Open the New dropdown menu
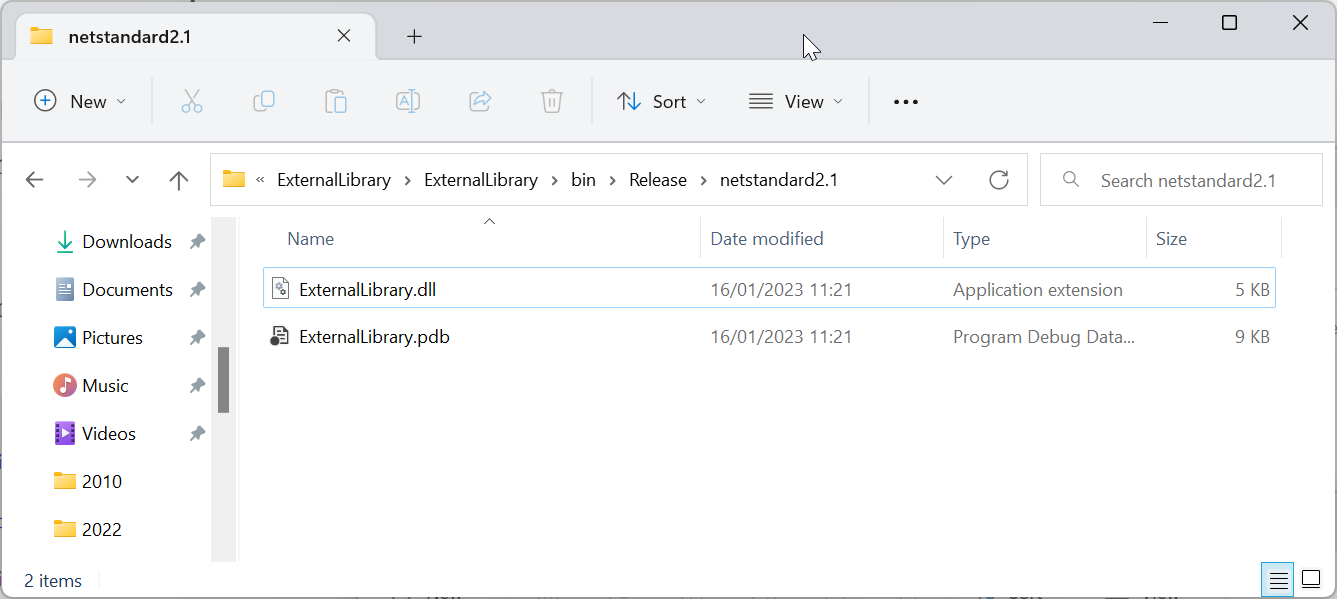Viewport: 1337px width, 599px height. pyautogui.click(x=80, y=101)
